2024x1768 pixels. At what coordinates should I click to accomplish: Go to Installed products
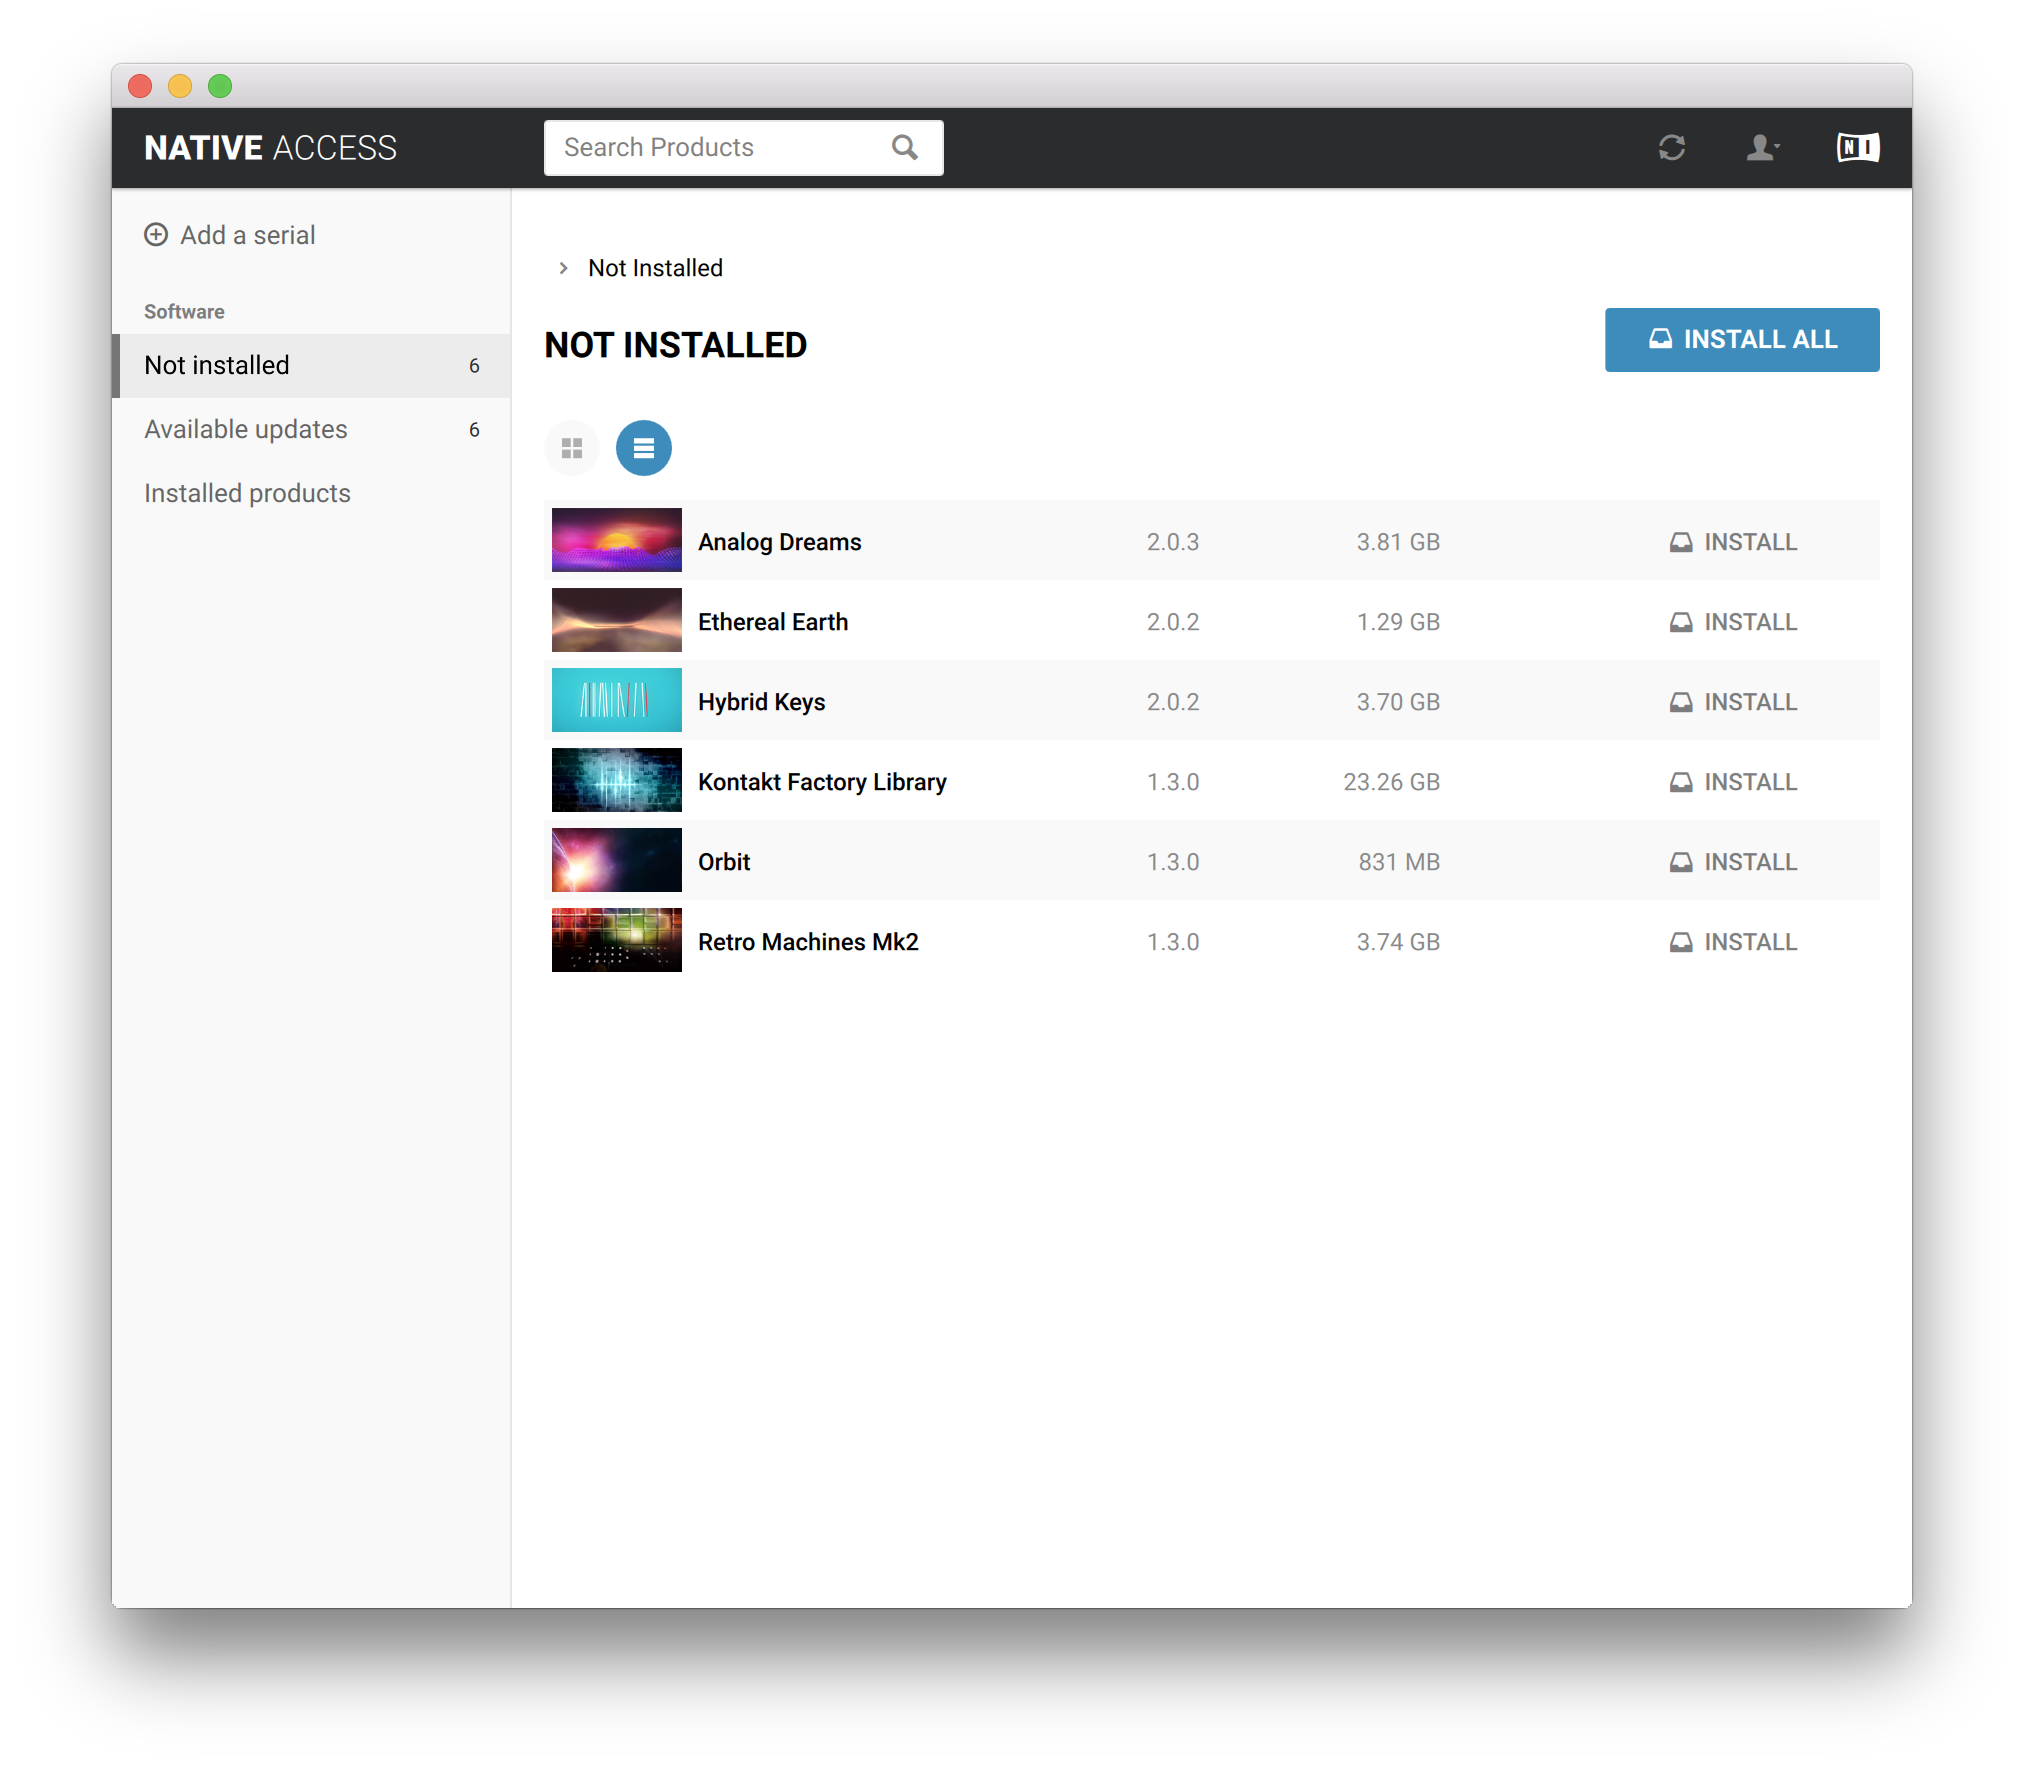[247, 493]
